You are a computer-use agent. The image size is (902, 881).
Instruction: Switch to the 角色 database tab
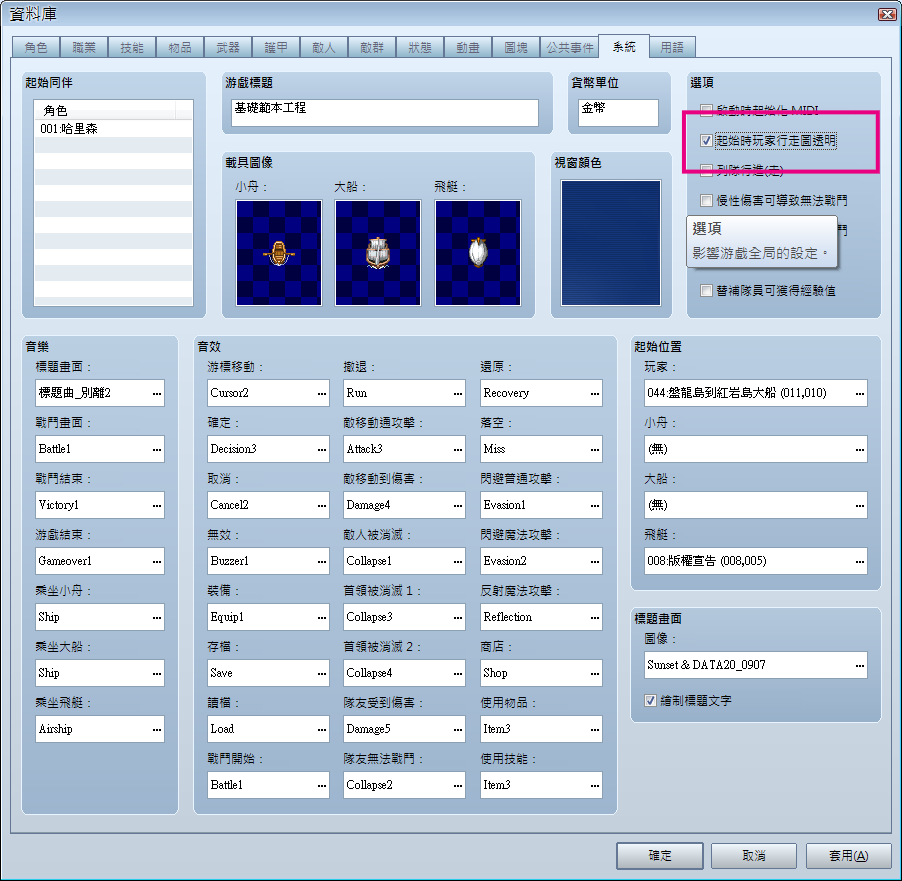point(36,47)
